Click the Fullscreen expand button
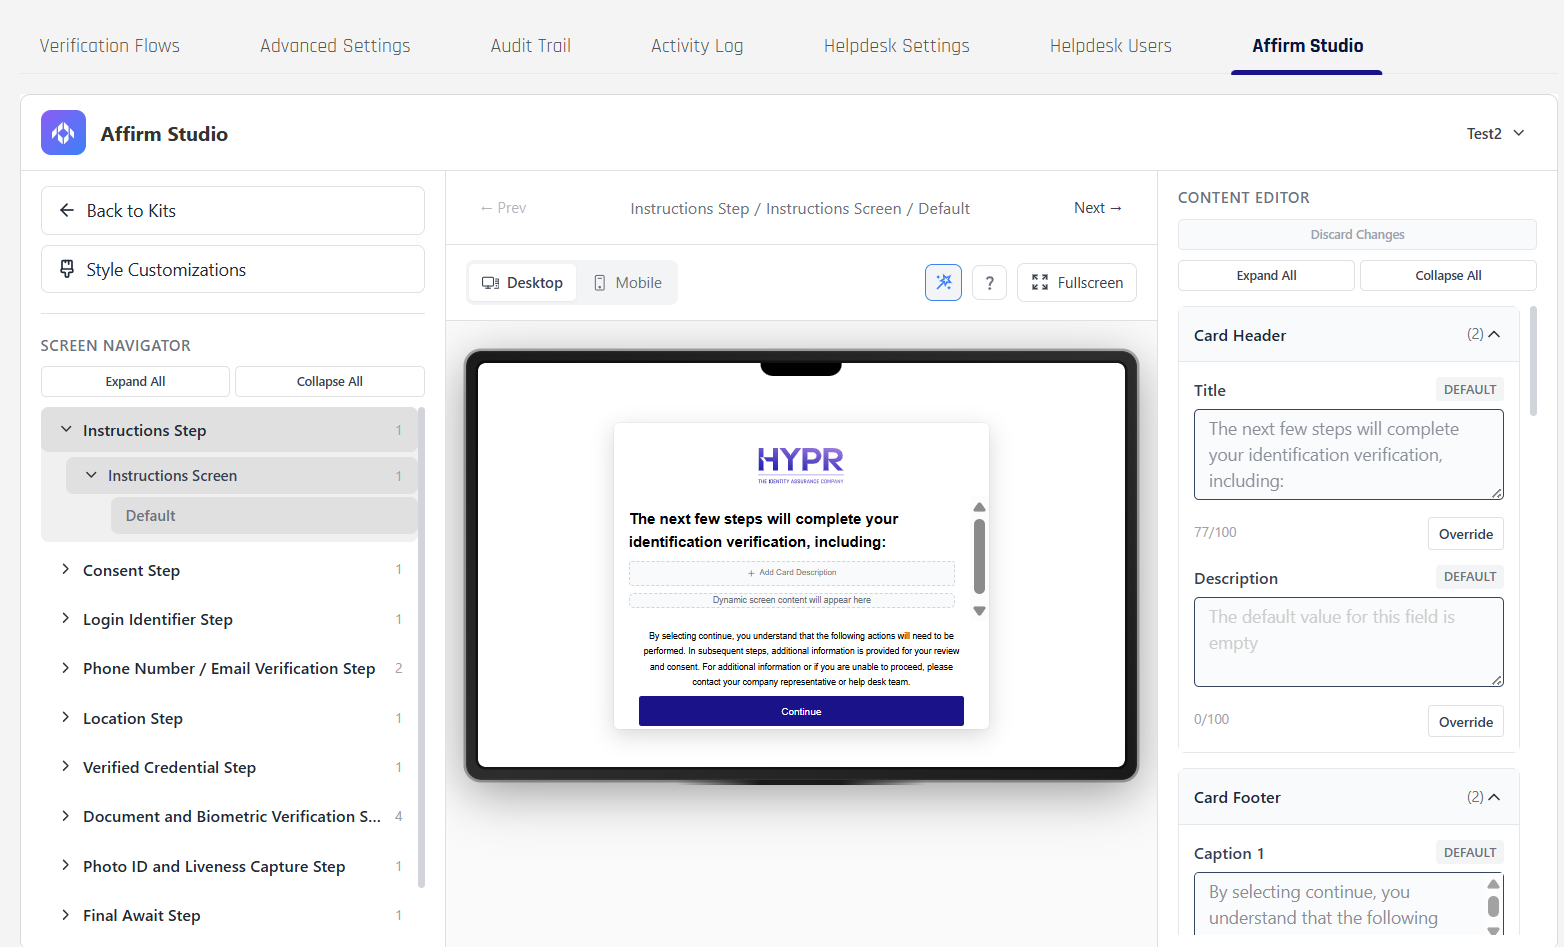Screen dimensions: 1564x947 pos(1076,283)
